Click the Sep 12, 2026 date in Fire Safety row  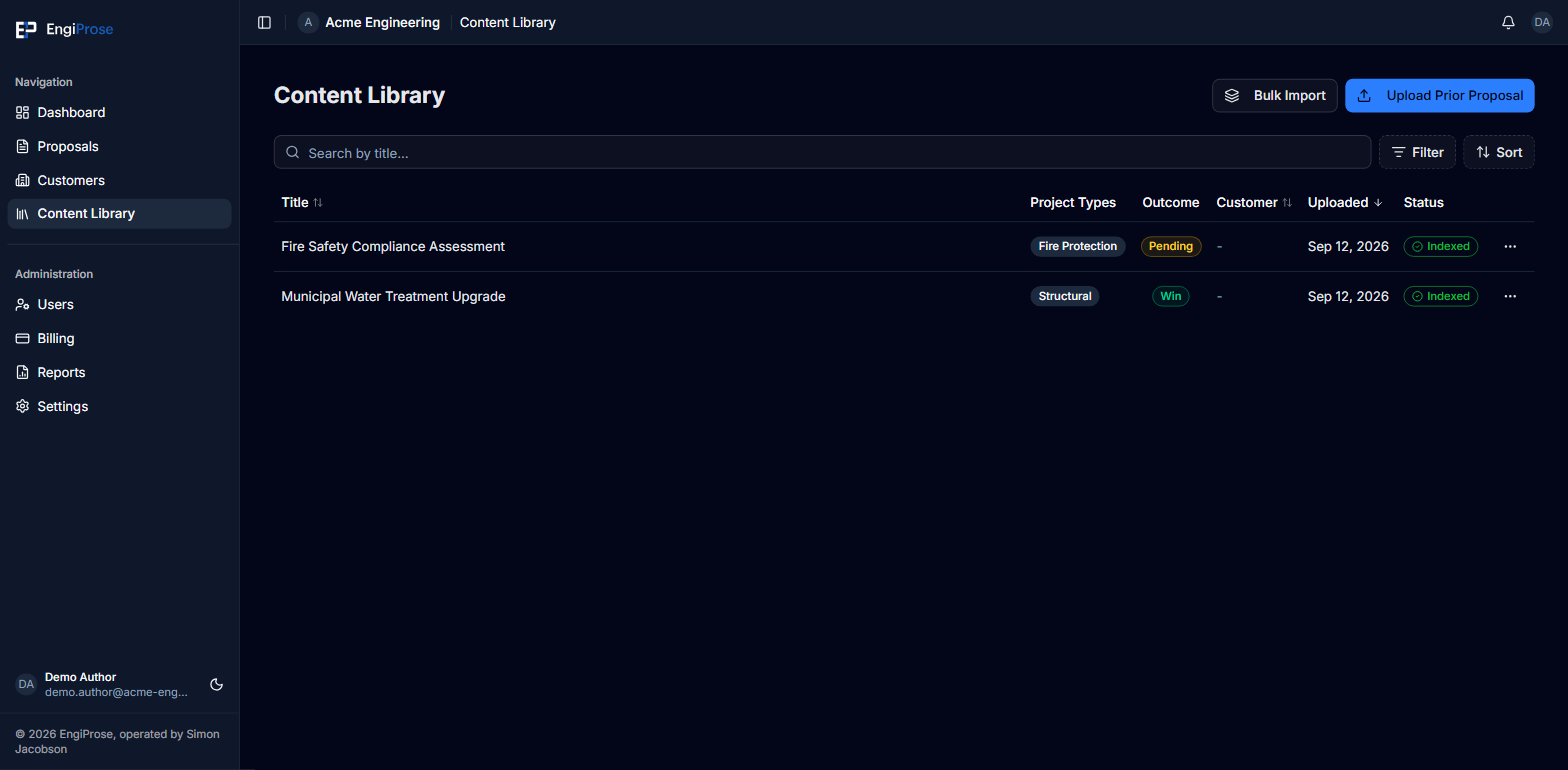(x=1348, y=246)
